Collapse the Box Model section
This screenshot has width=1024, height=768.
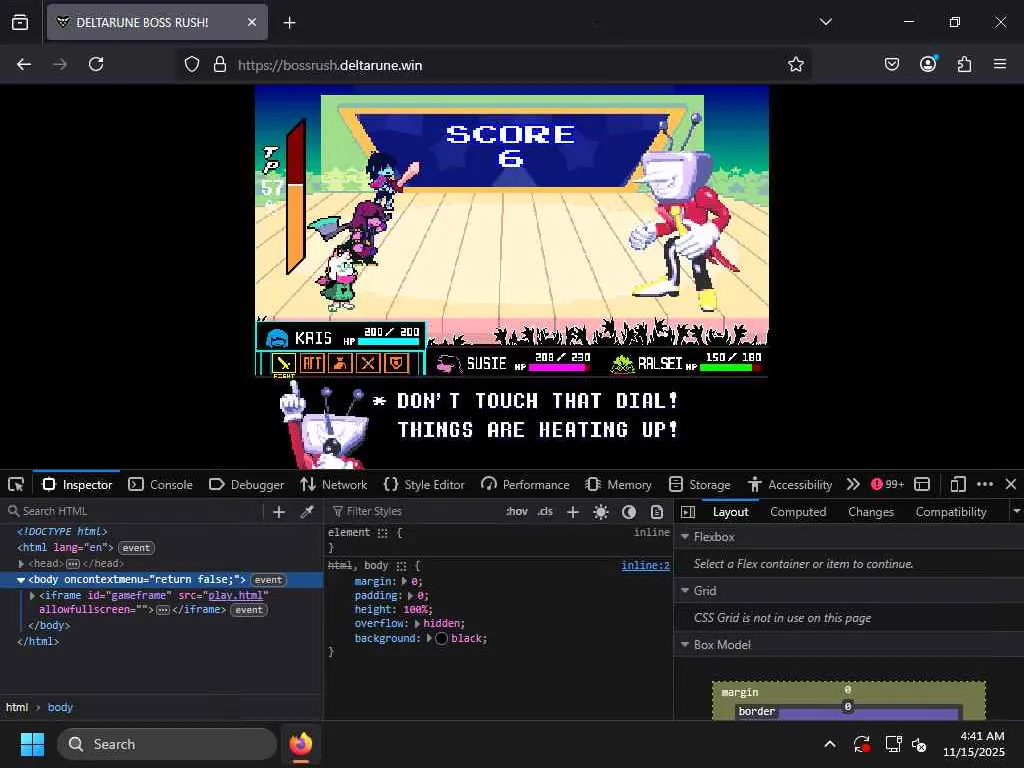point(685,645)
